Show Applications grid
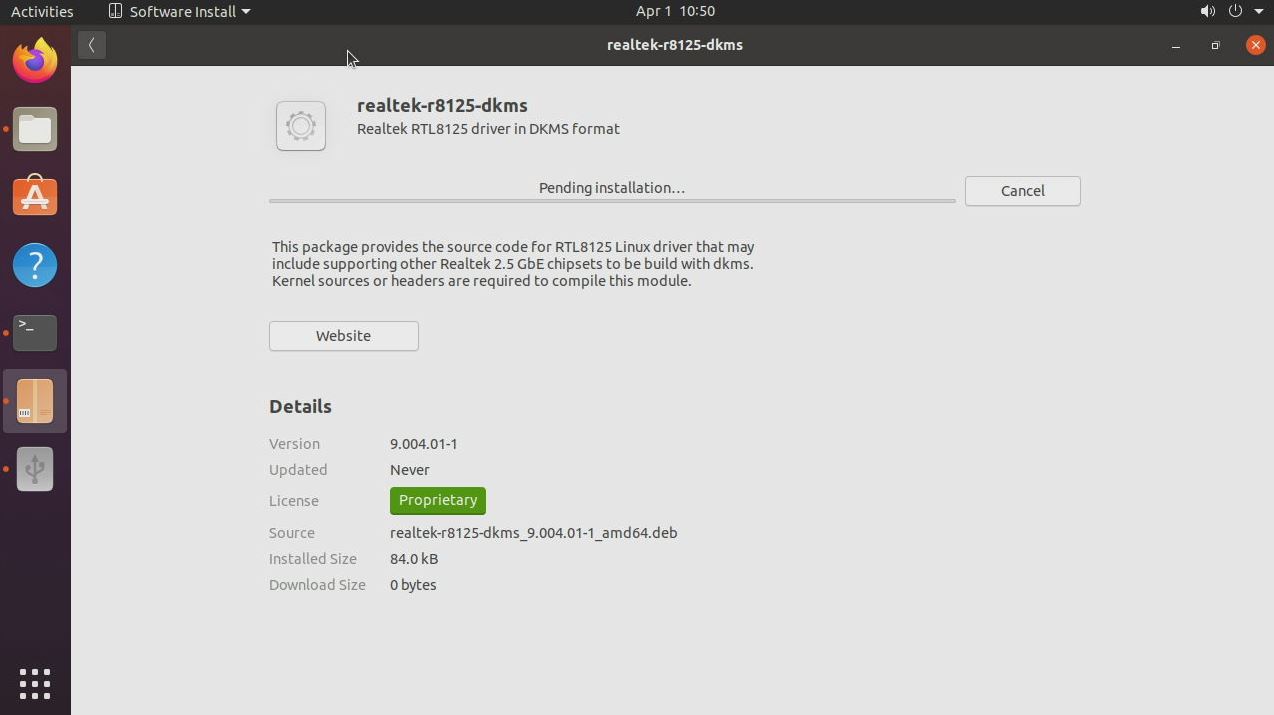The width and height of the screenshot is (1274, 715). pyautogui.click(x=35, y=684)
